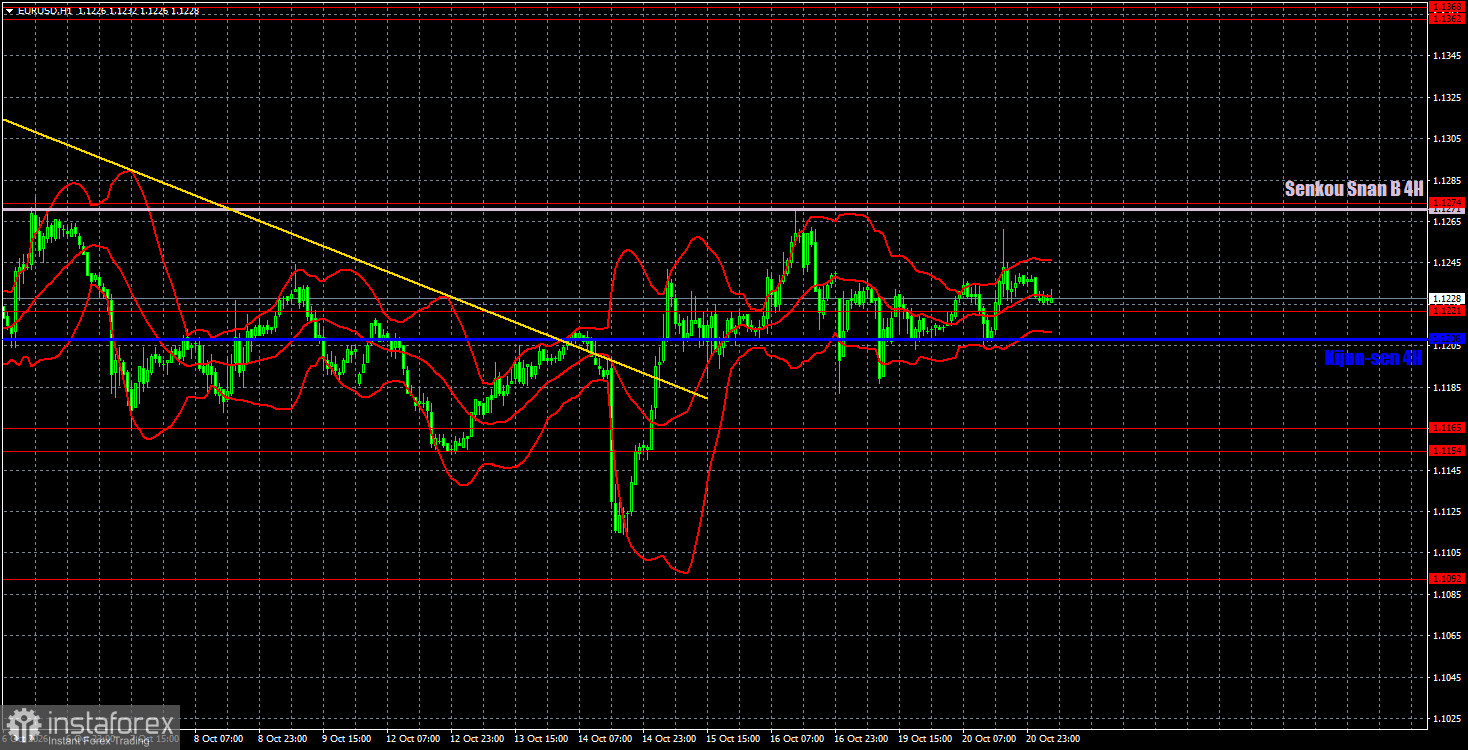Click the white 1.1228 current price tag
The height and width of the screenshot is (750, 1468).
click(1447, 298)
